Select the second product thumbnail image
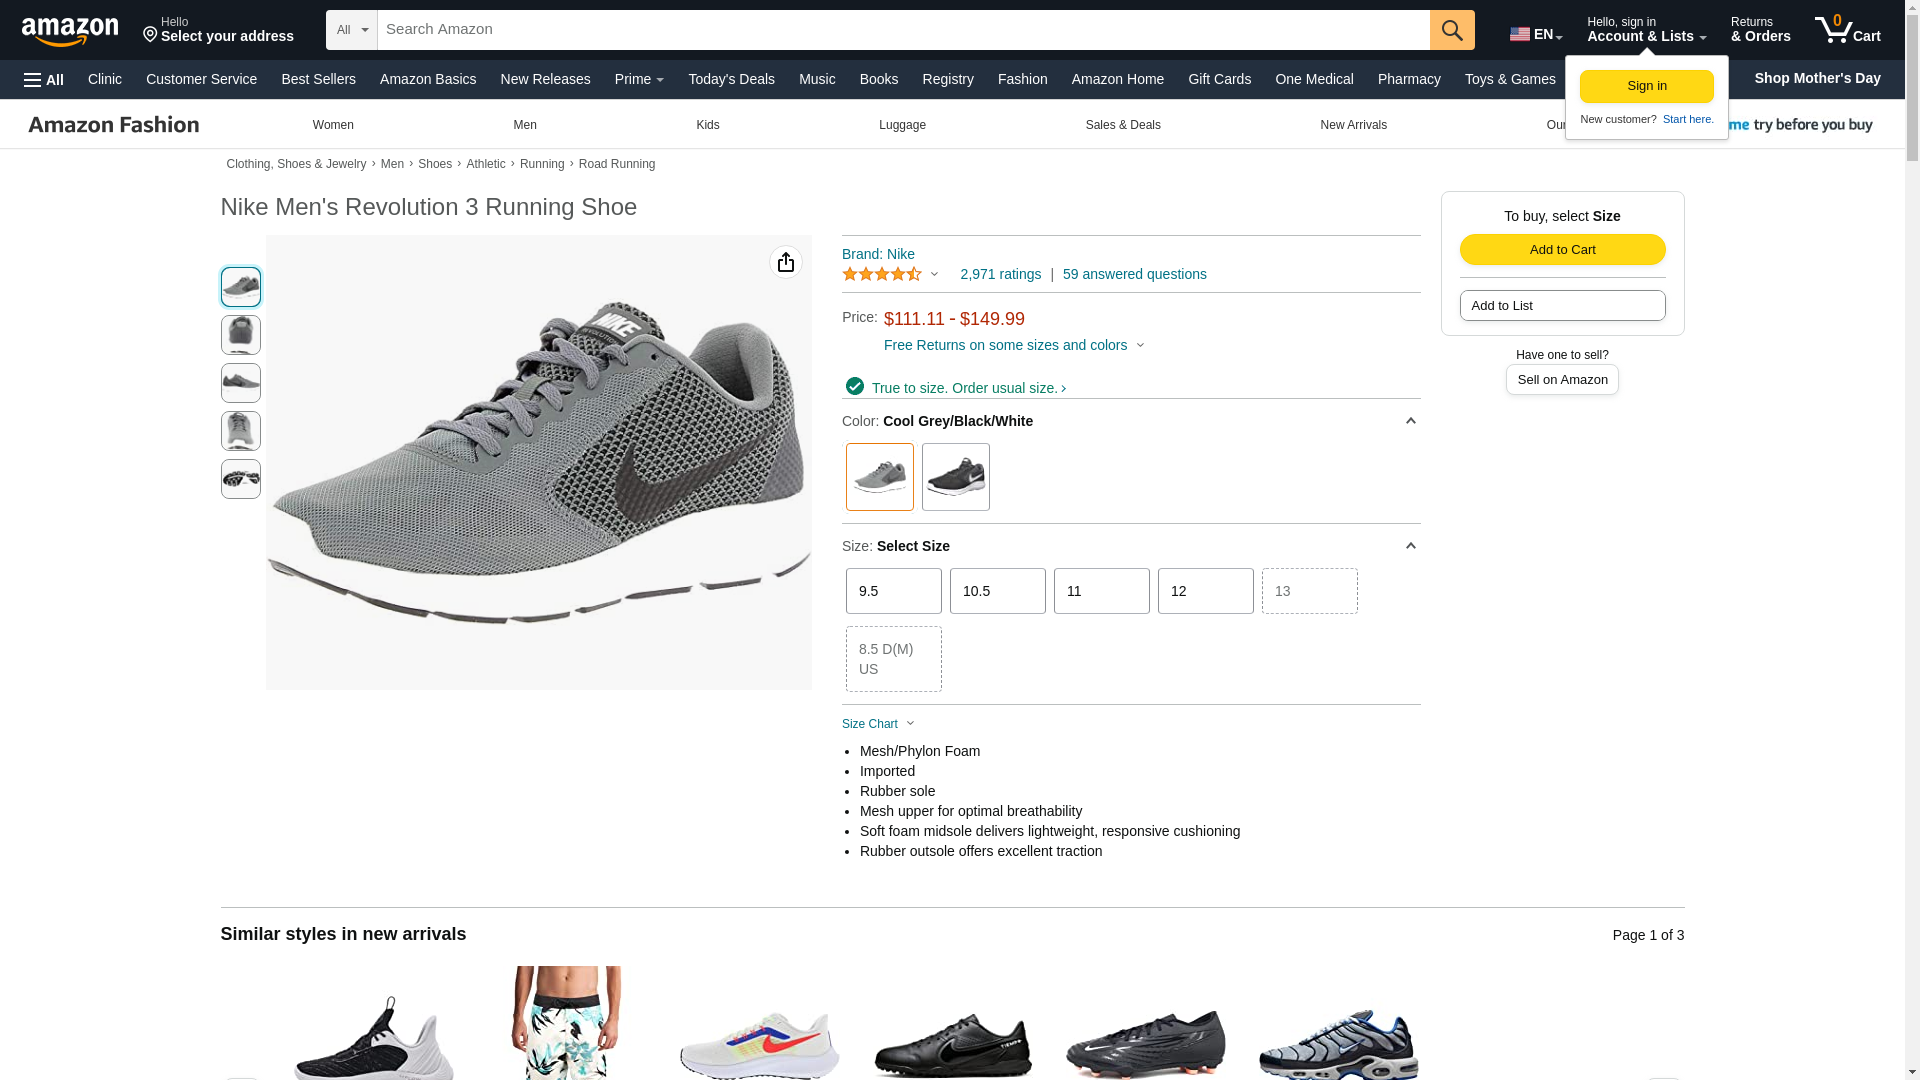1920x1080 pixels. pos(241,335)
